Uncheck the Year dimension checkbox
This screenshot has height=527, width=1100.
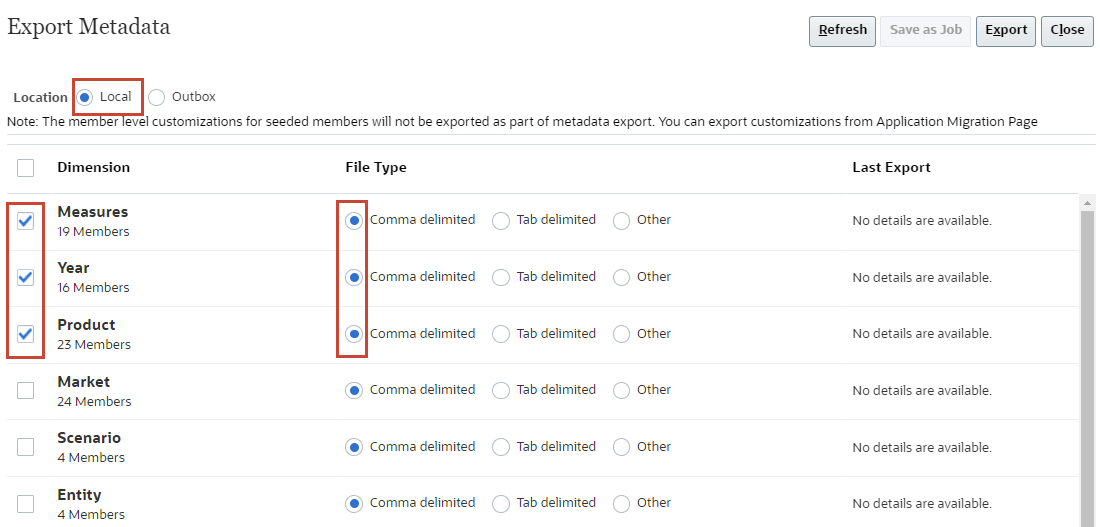(x=26, y=277)
